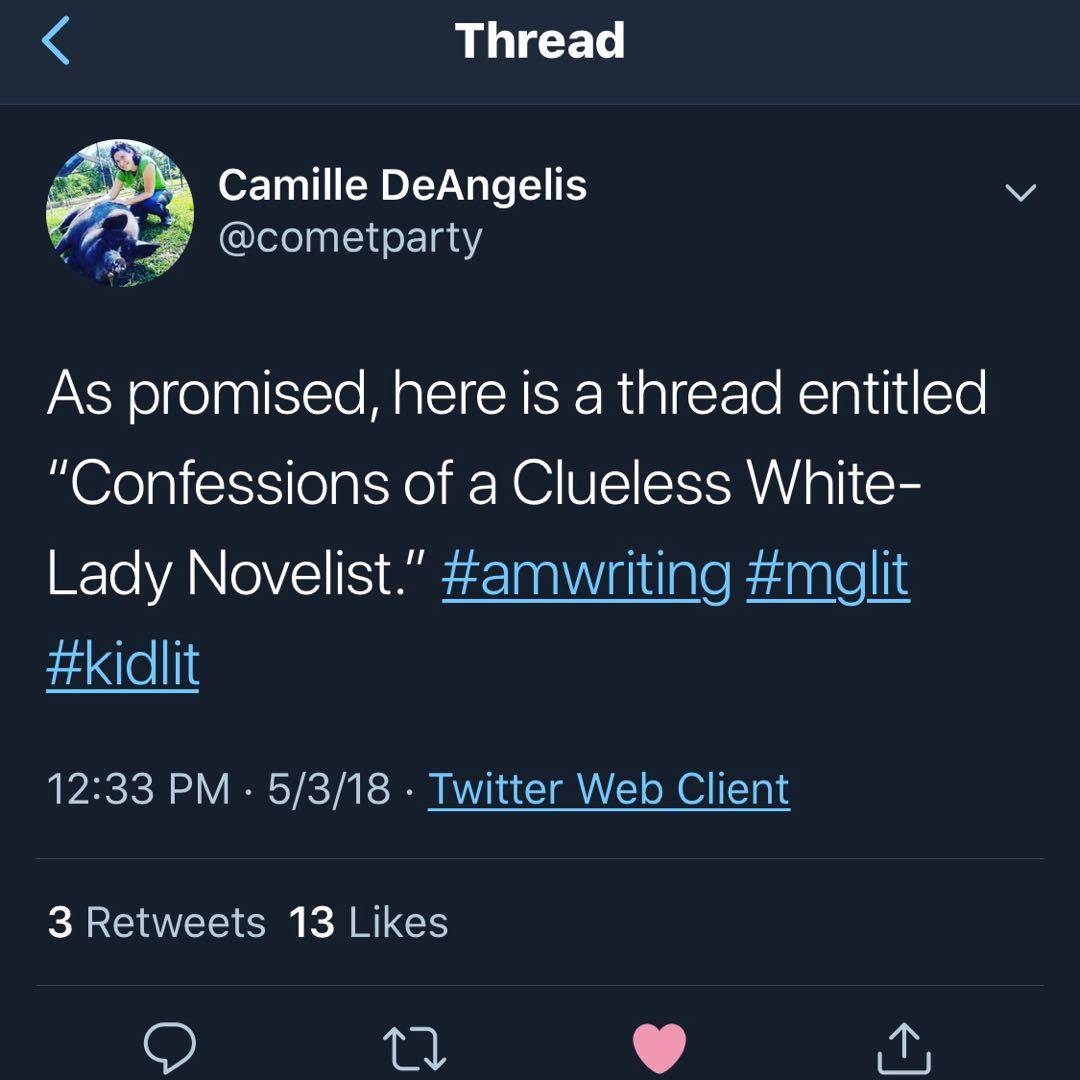Open the Camille DeAngelis profile name
The image size is (1080, 1080).
tap(402, 186)
